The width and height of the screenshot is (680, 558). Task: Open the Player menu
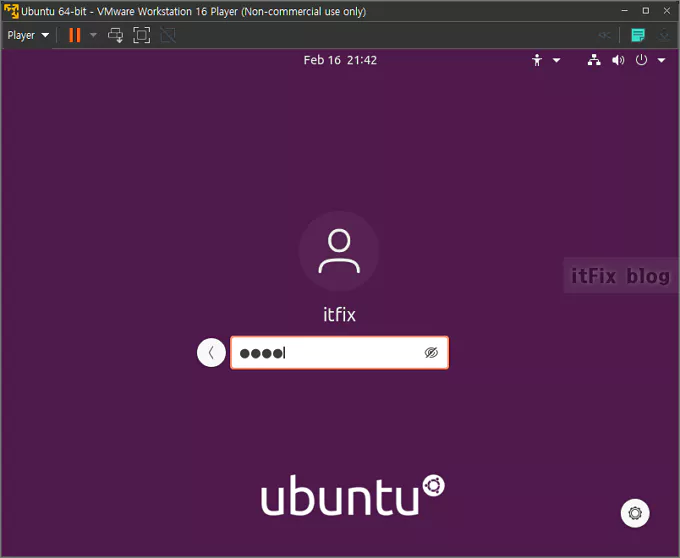pos(28,35)
